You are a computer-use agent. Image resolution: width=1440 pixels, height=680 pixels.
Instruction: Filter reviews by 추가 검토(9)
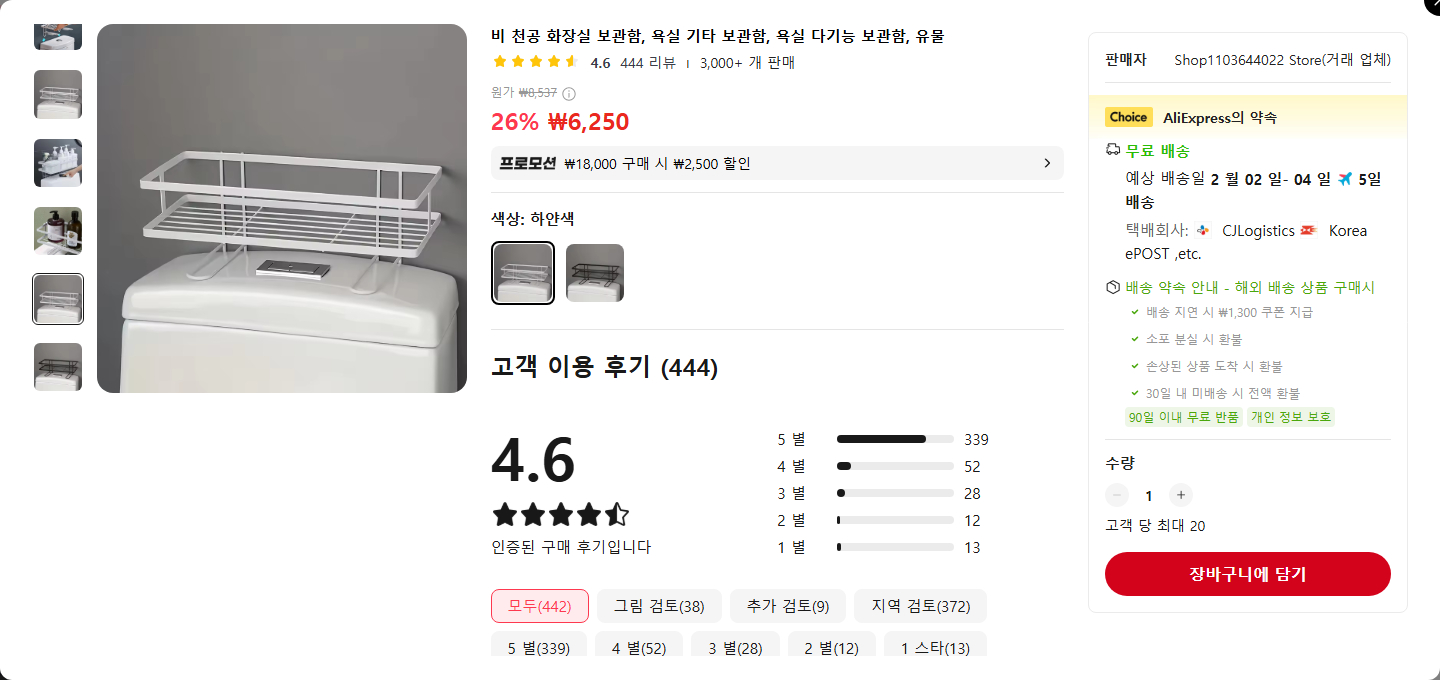[x=788, y=606]
